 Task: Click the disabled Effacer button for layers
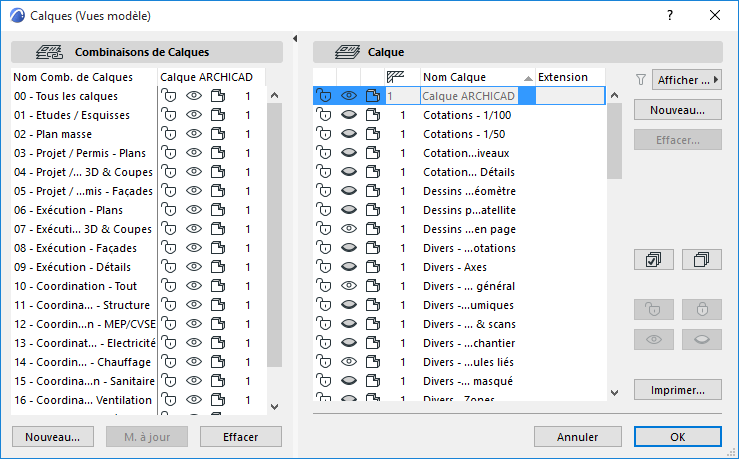(677, 140)
